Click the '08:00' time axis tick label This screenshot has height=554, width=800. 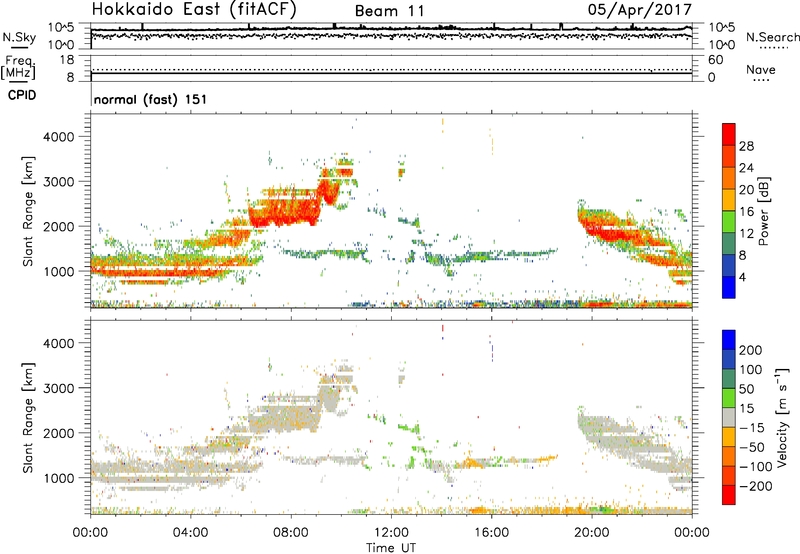click(291, 533)
